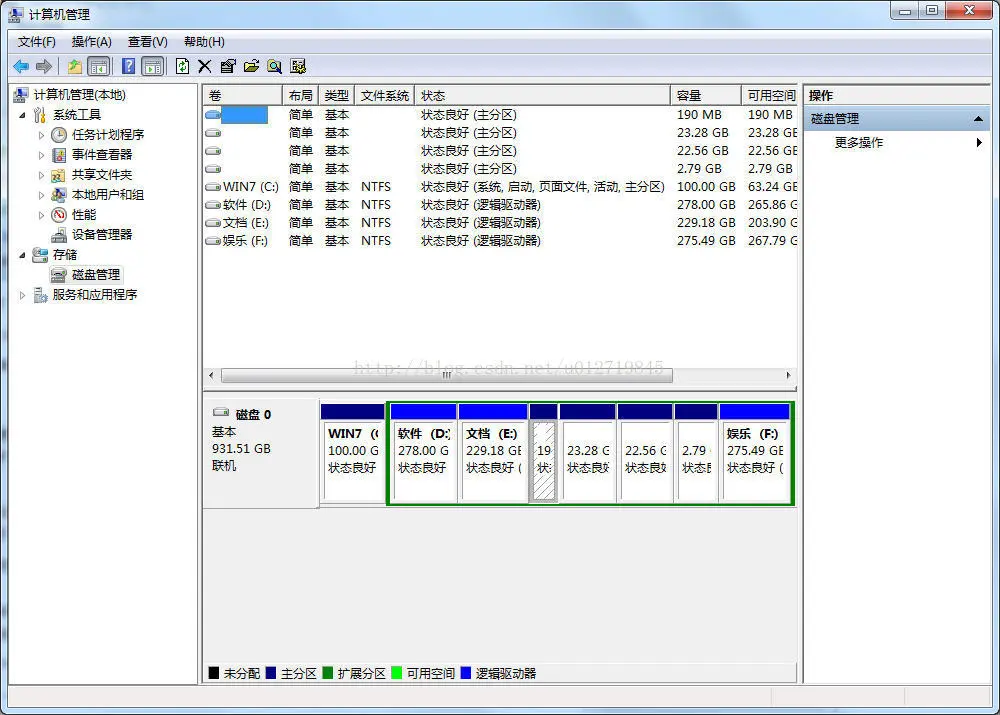Select the 文档 (E:) volume row

click(501, 223)
